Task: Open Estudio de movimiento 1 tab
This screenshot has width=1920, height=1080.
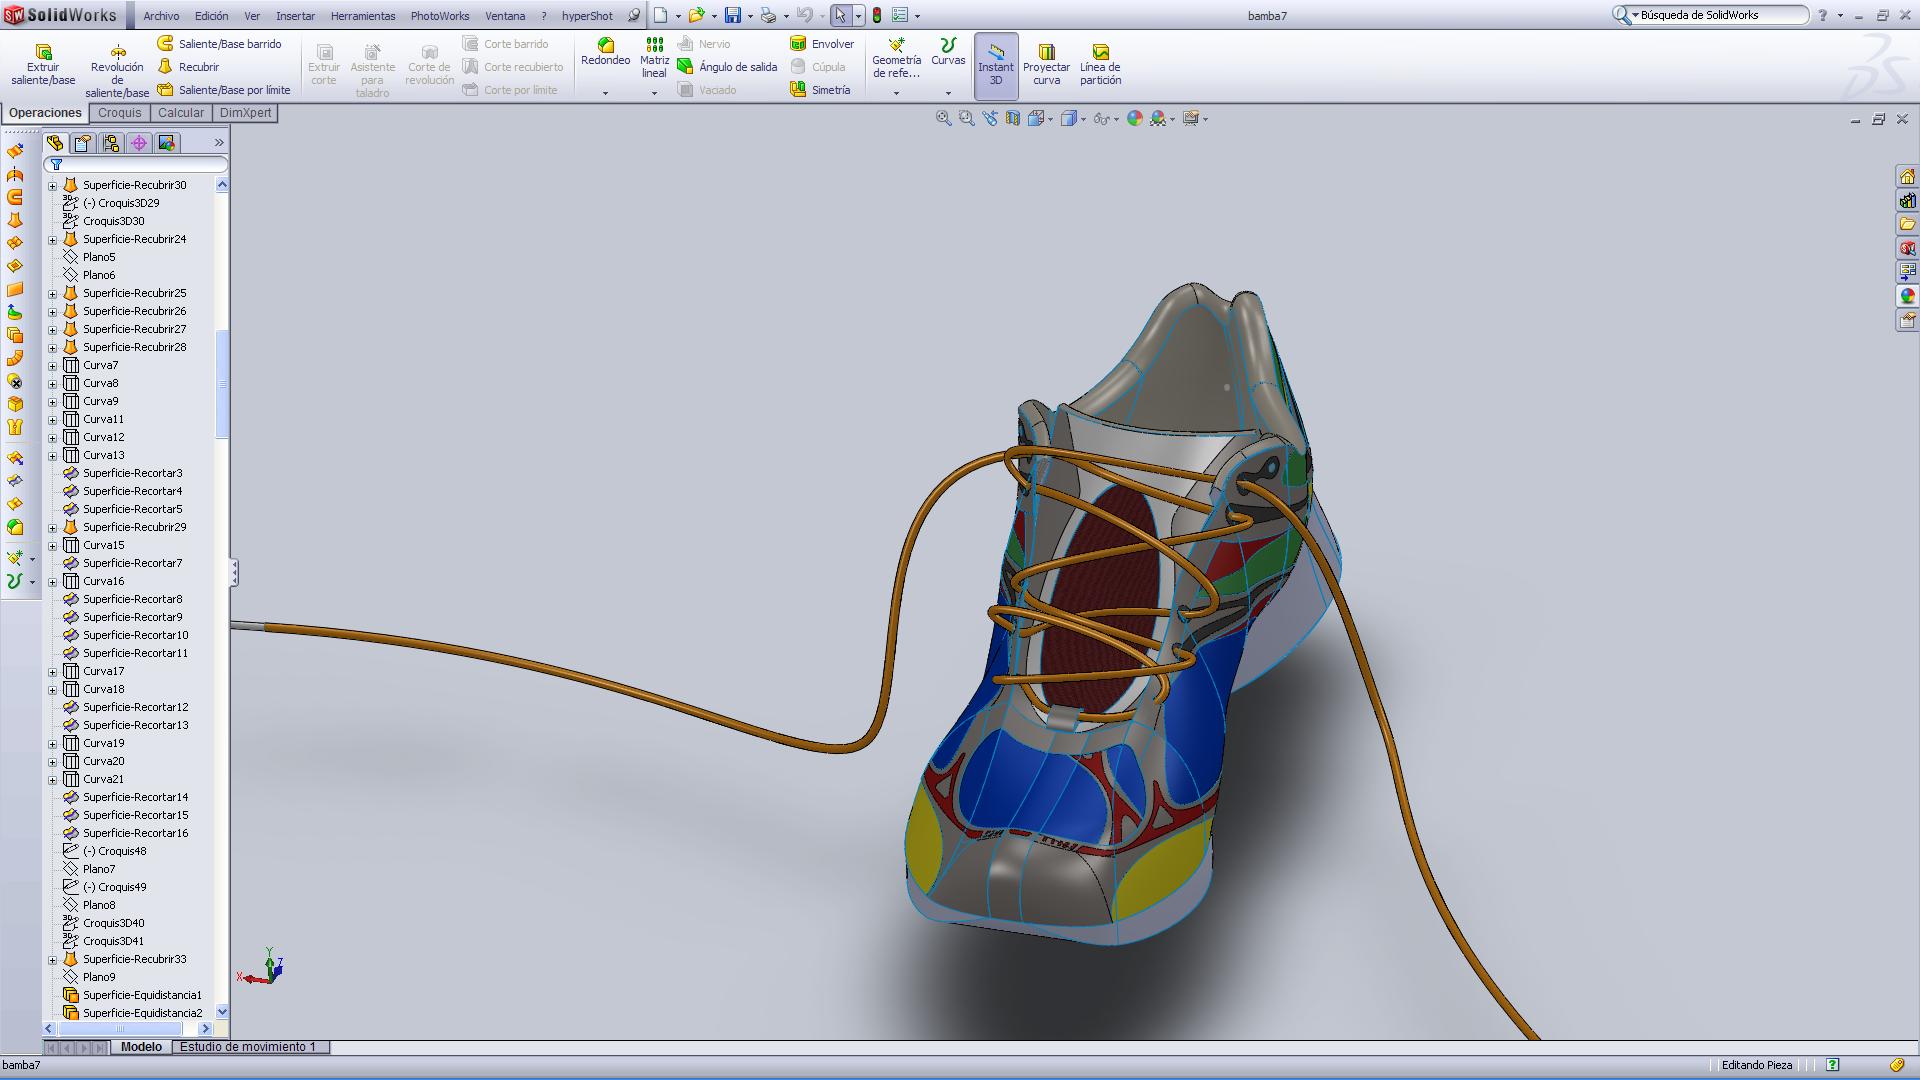Action: [x=248, y=1047]
